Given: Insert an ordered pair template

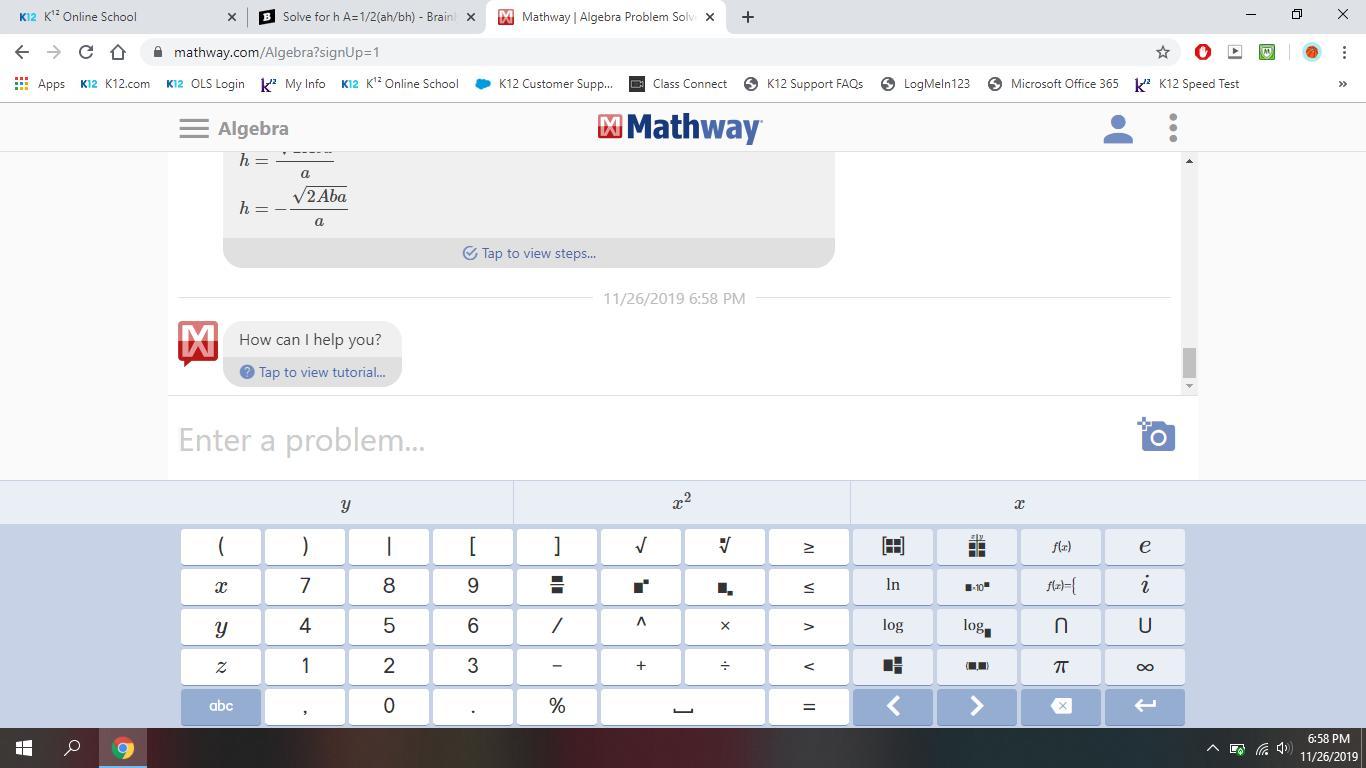Looking at the screenshot, I should [977, 666].
